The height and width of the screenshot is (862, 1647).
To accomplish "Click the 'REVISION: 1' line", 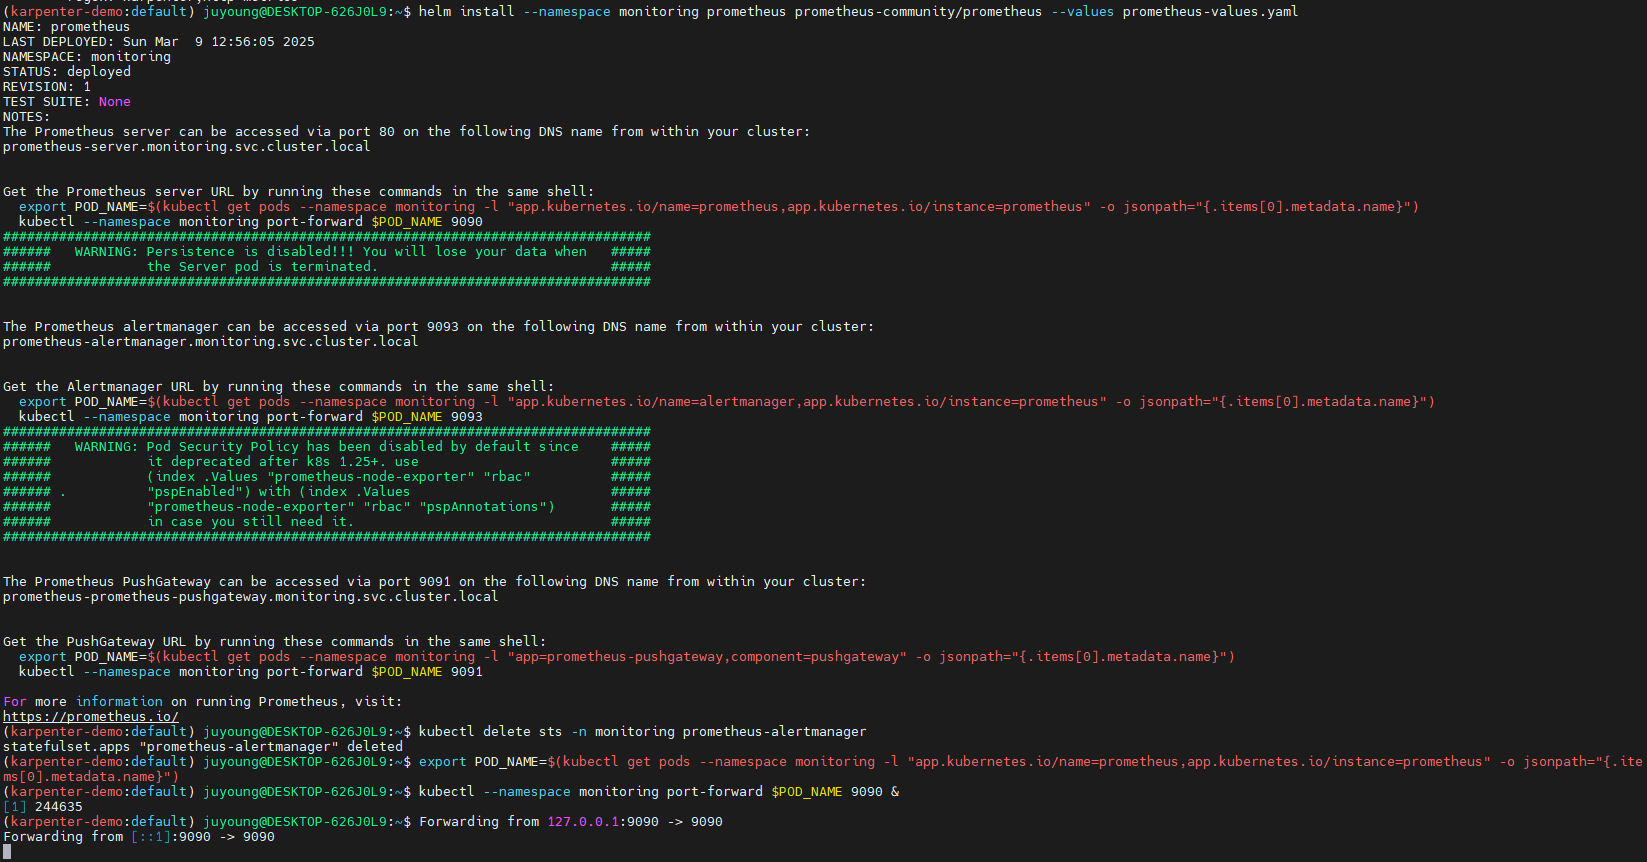I will pyautogui.click(x=47, y=87).
